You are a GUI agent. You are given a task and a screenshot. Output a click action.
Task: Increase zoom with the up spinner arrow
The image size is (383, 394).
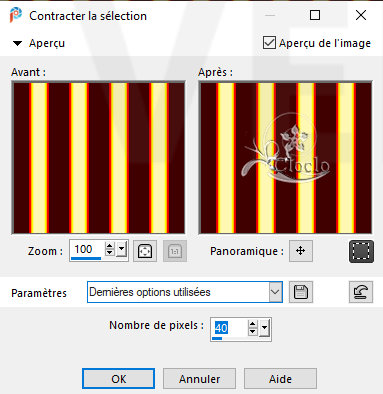[x=109, y=246]
